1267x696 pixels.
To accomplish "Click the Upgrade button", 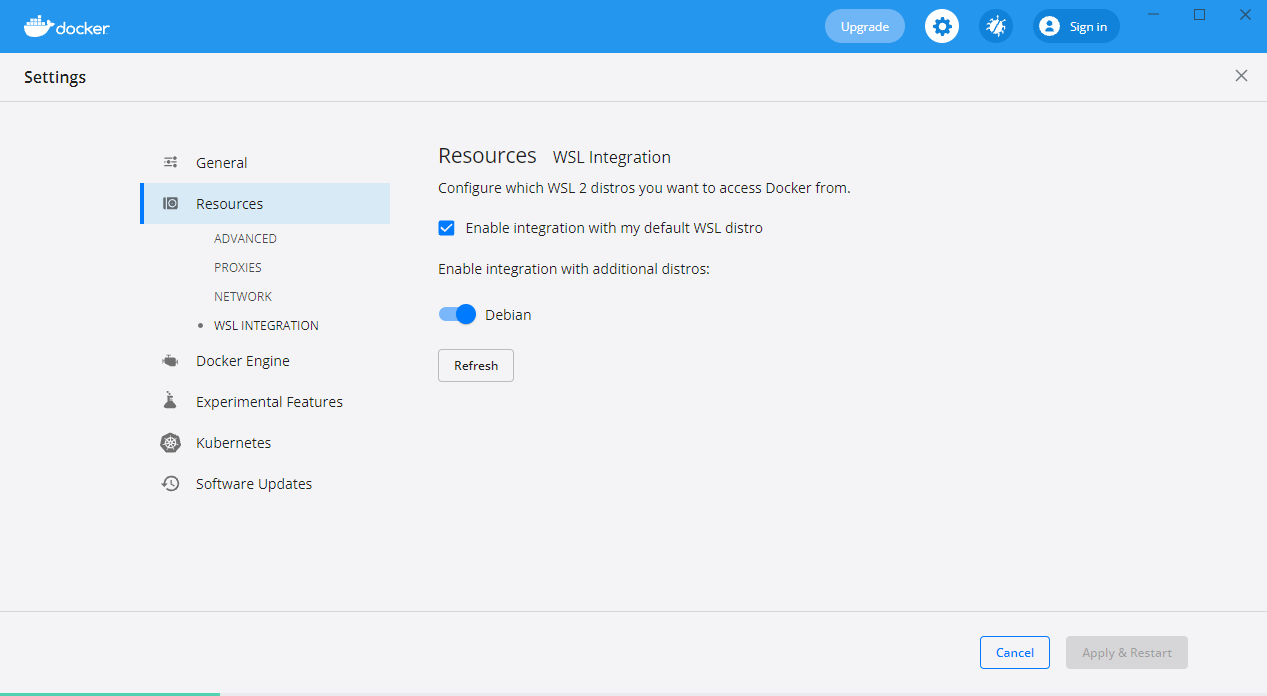I will [x=865, y=26].
